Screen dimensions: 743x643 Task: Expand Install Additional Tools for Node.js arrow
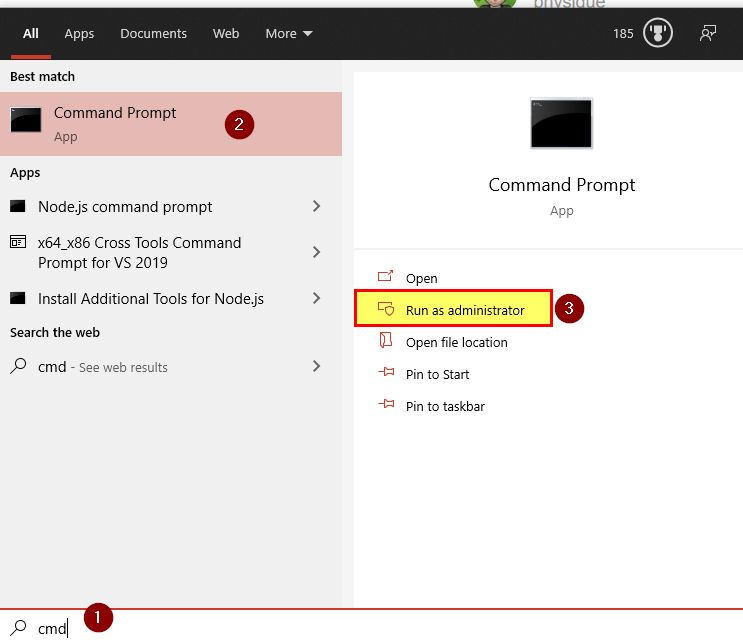(x=316, y=299)
